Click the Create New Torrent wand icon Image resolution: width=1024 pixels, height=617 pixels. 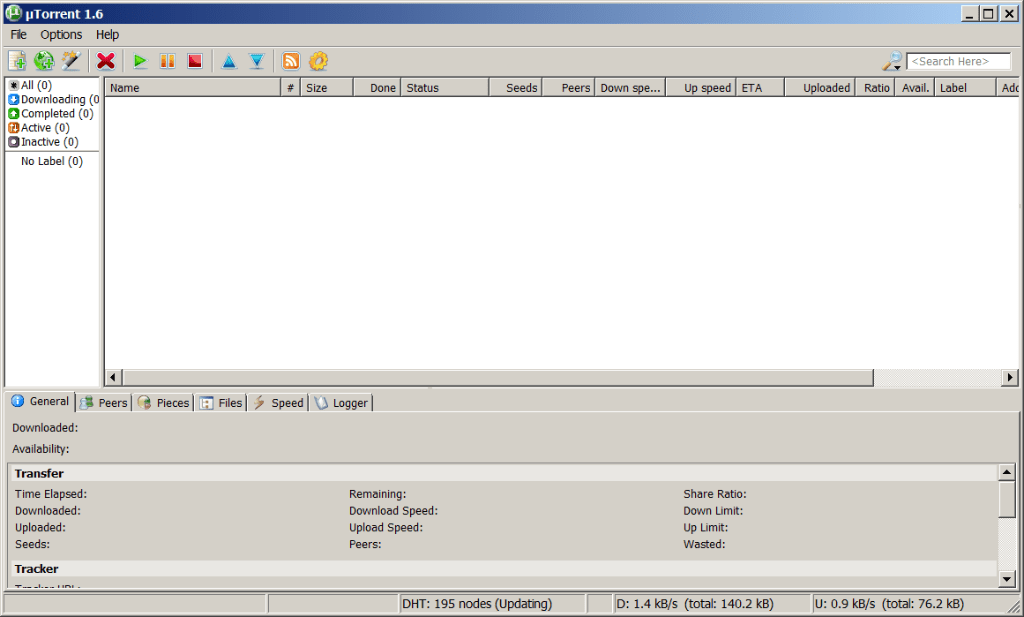pos(70,61)
